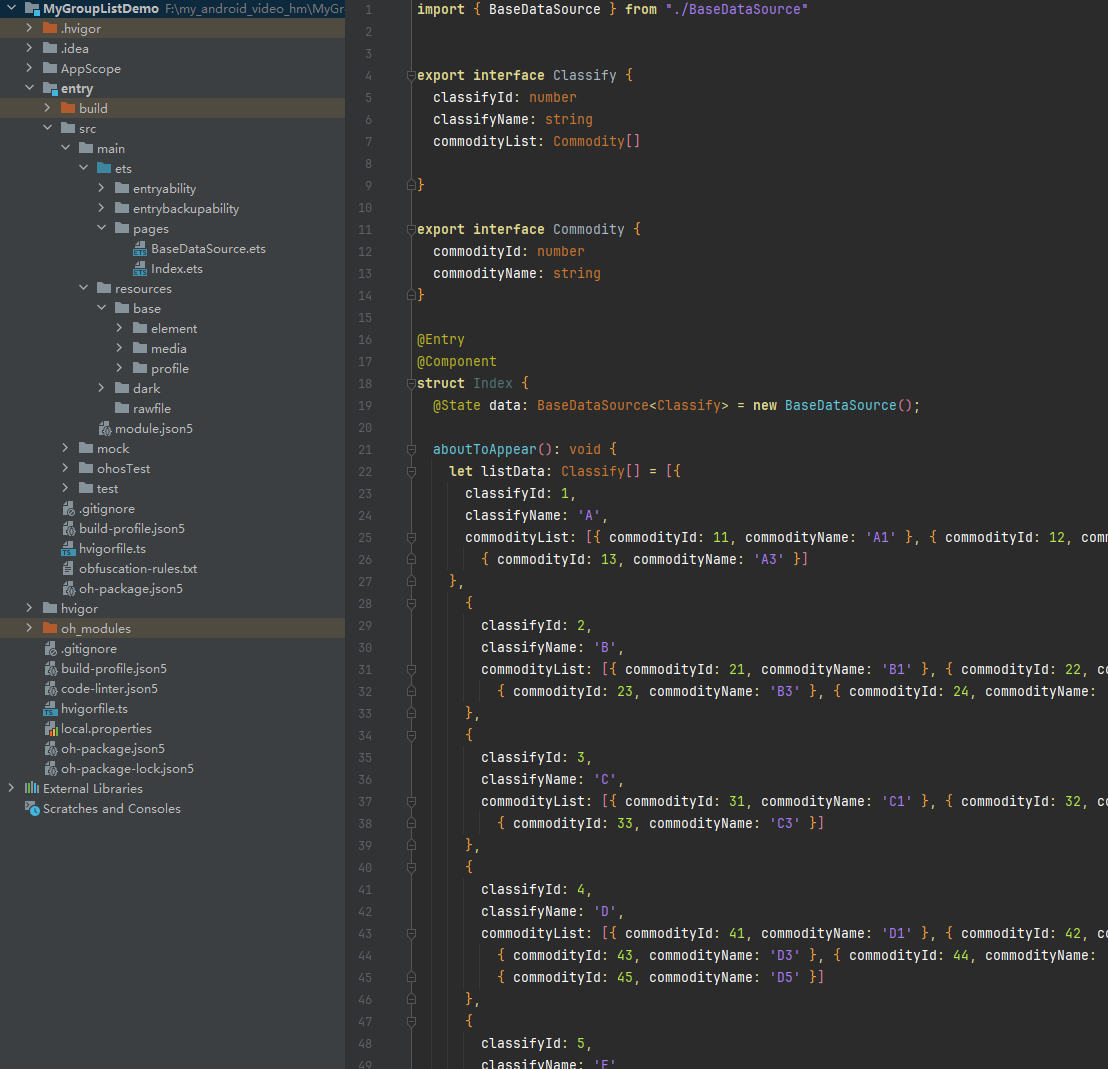Click the @Component decorator
The width and height of the screenshot is (1108, 1069).
pos(456,361)
